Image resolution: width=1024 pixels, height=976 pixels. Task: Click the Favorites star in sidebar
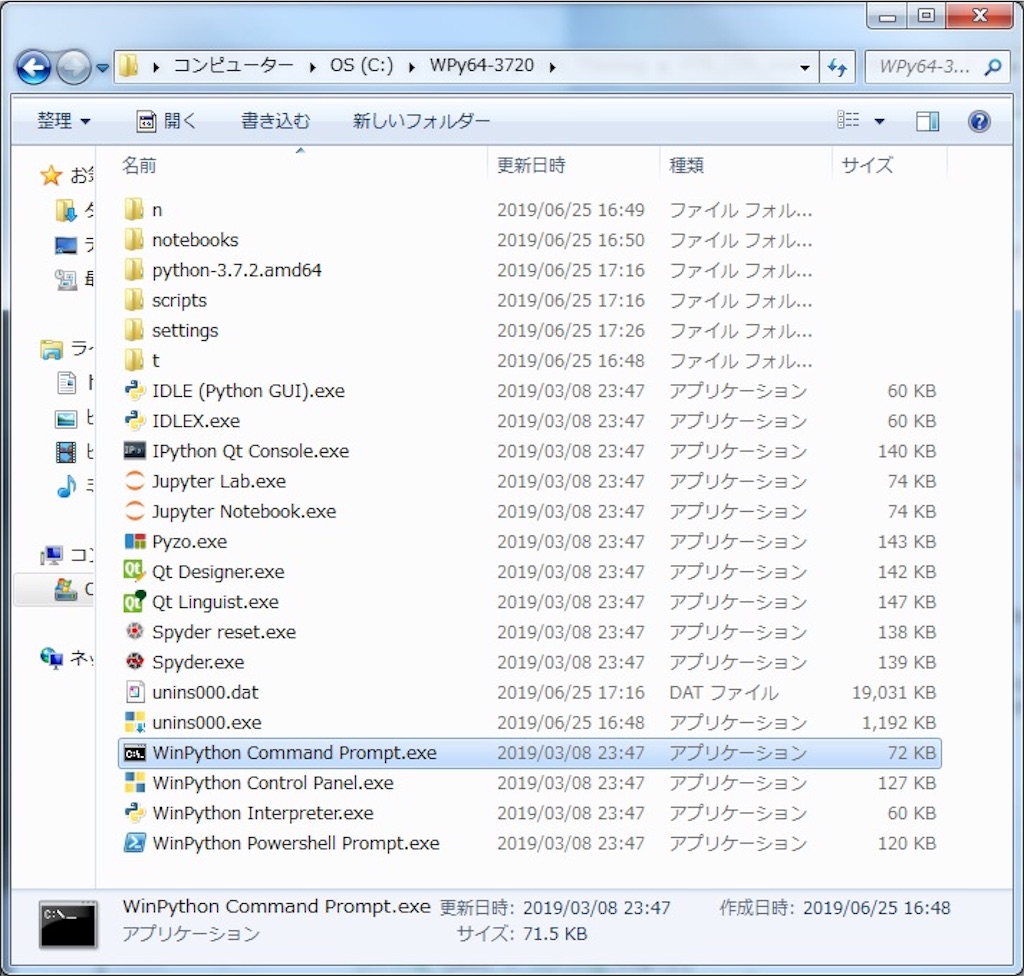[50, 175]
